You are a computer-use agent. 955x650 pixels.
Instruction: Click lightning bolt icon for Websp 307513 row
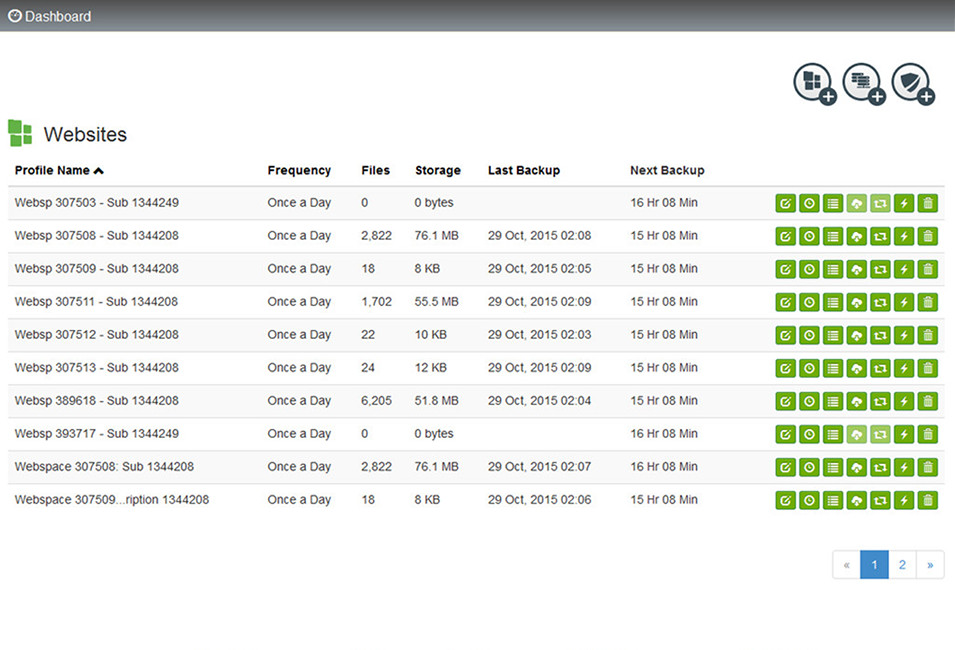click(904, 369)
